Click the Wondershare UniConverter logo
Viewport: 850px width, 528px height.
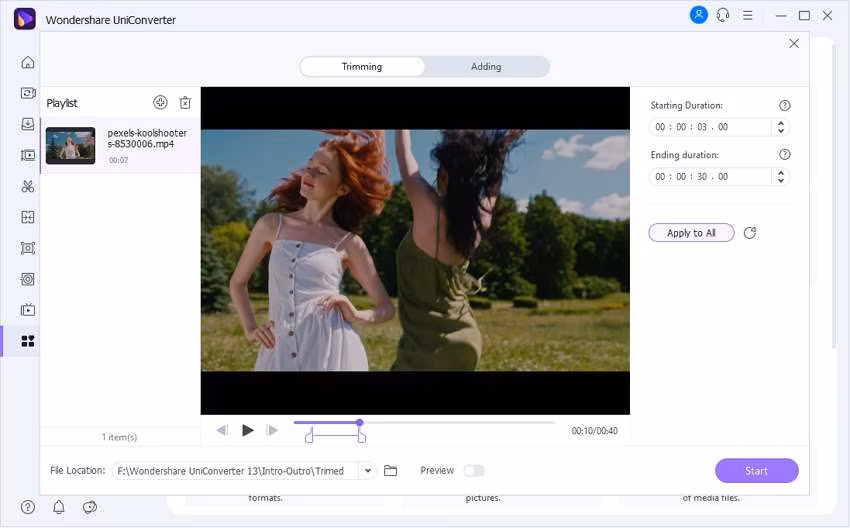(24, 19)
